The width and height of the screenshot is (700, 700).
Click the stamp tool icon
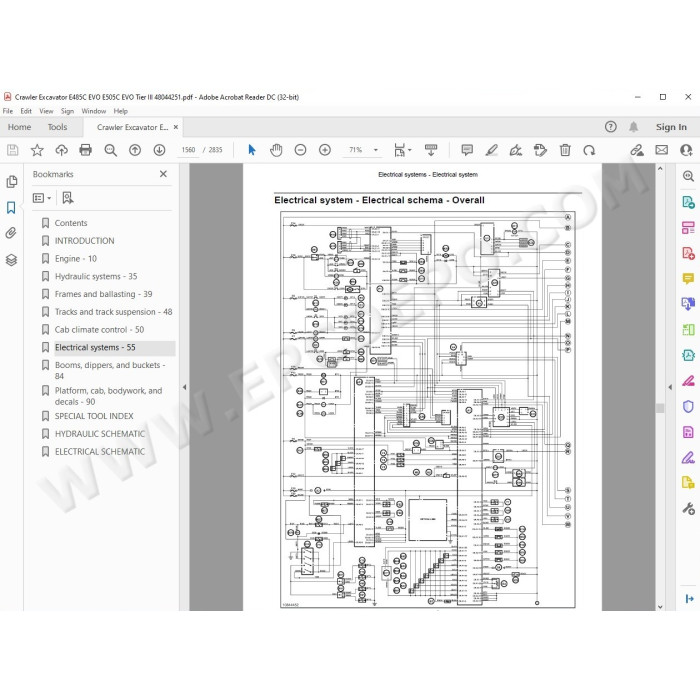540,150
